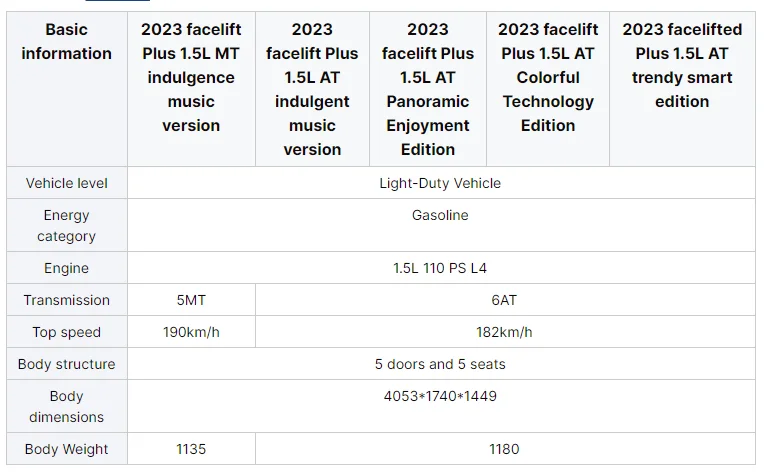767x475 pixels.
Task: Click the "5 doors and 5 seats" cell
Action: 440,364
